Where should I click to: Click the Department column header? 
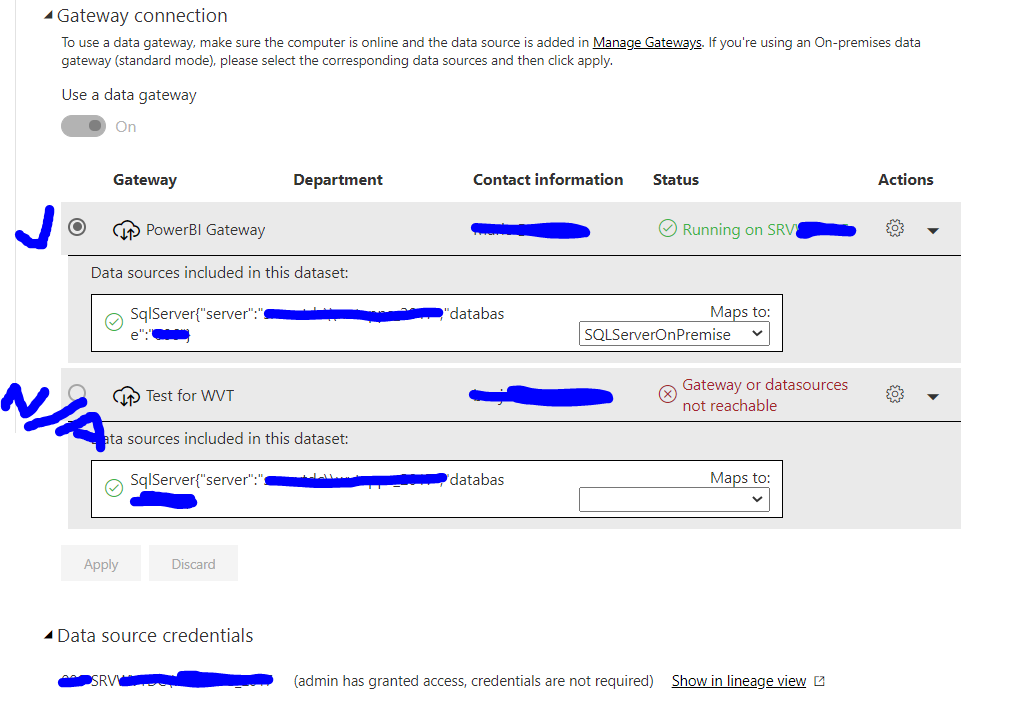pyautogui.click(x=338, y=180)
